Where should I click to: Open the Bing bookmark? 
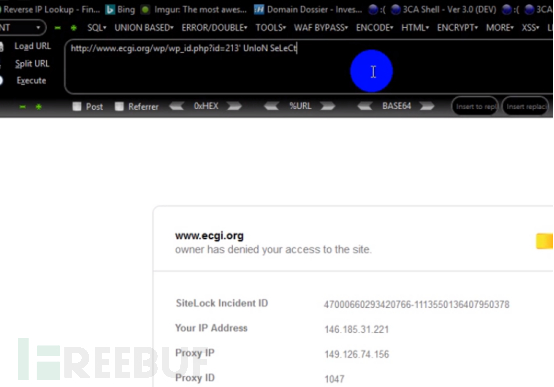click(120, 10)
